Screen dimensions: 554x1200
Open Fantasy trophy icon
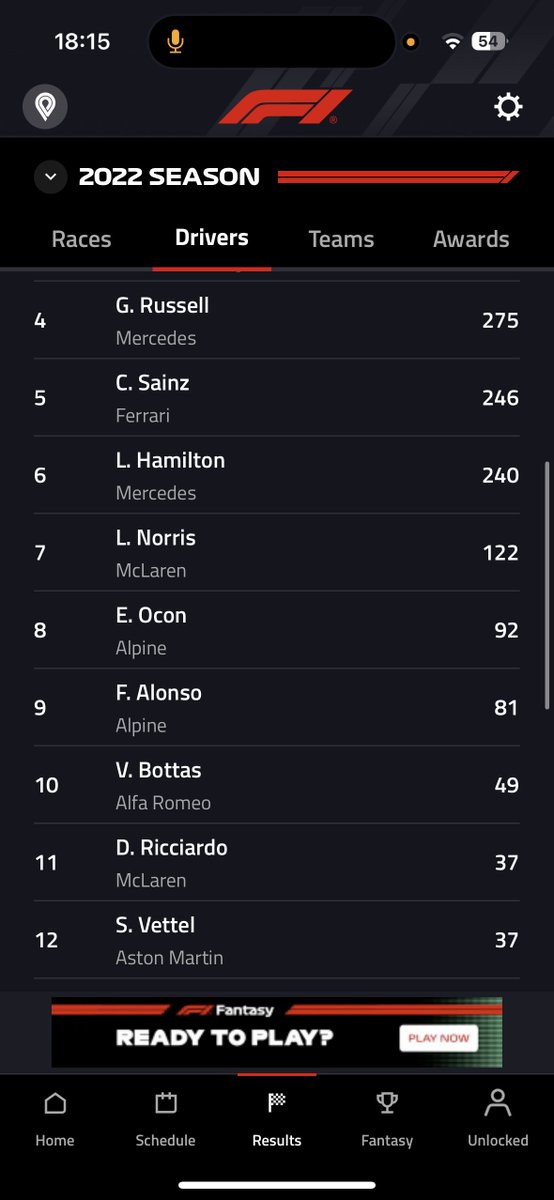point(387,1103)
